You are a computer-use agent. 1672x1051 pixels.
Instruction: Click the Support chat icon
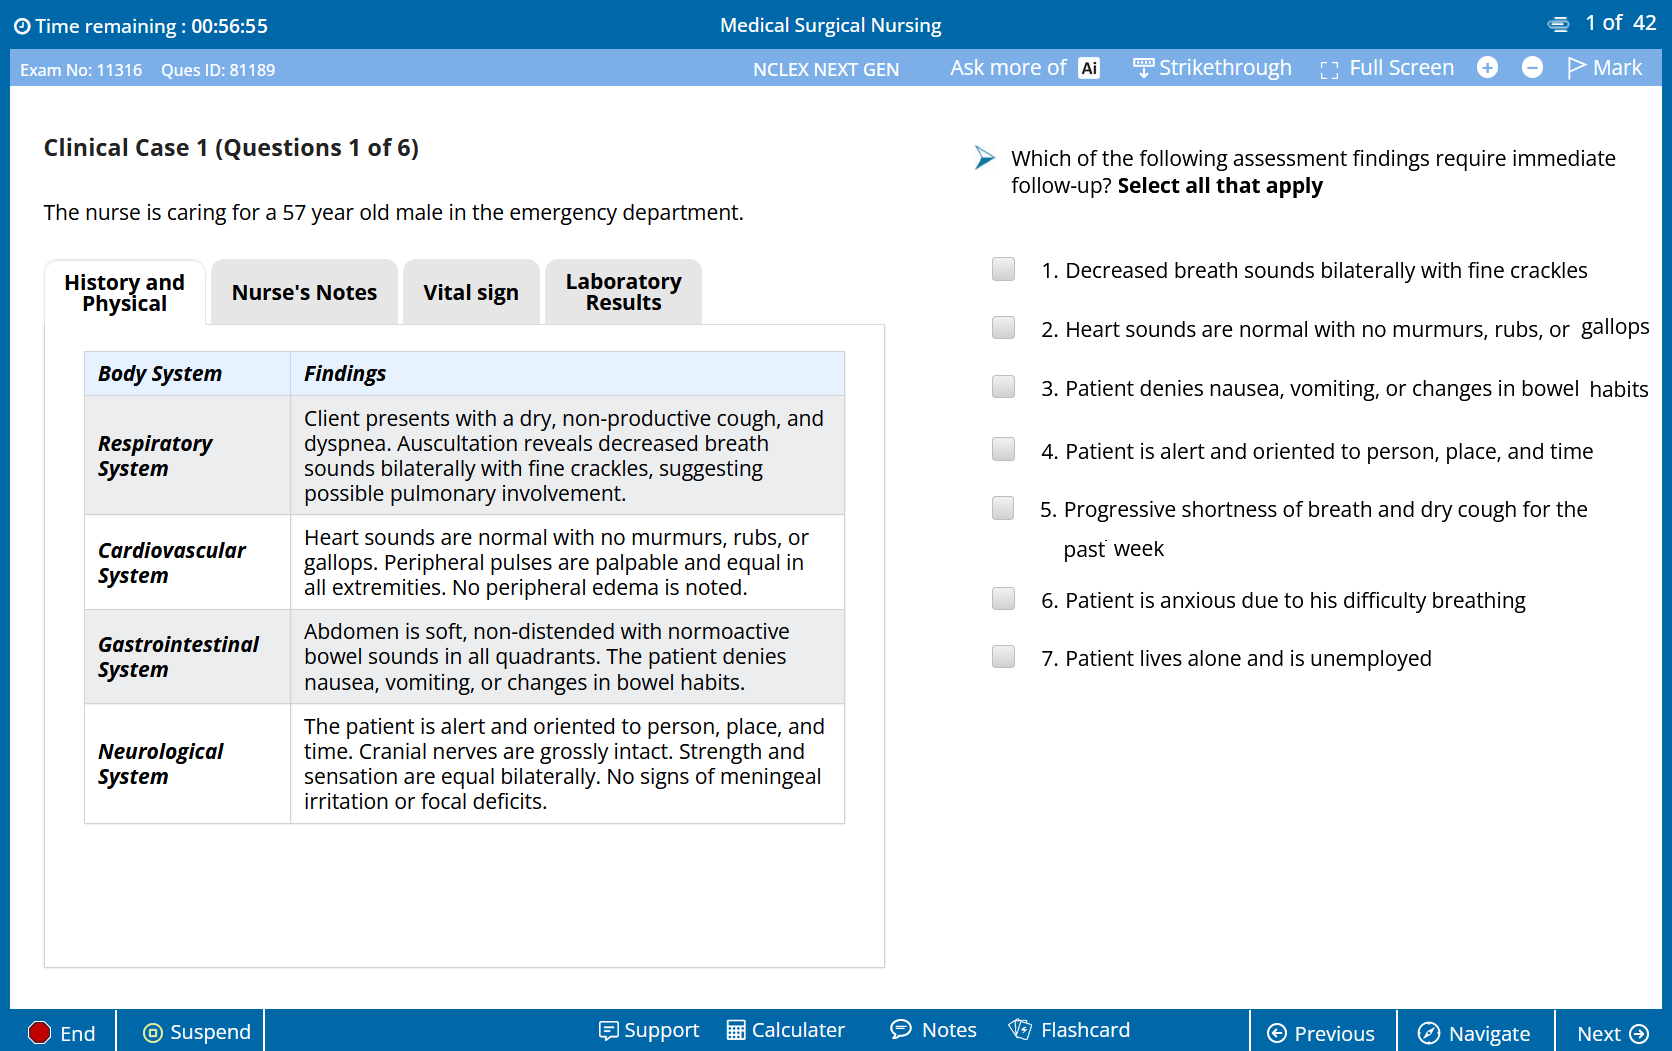608,1030
